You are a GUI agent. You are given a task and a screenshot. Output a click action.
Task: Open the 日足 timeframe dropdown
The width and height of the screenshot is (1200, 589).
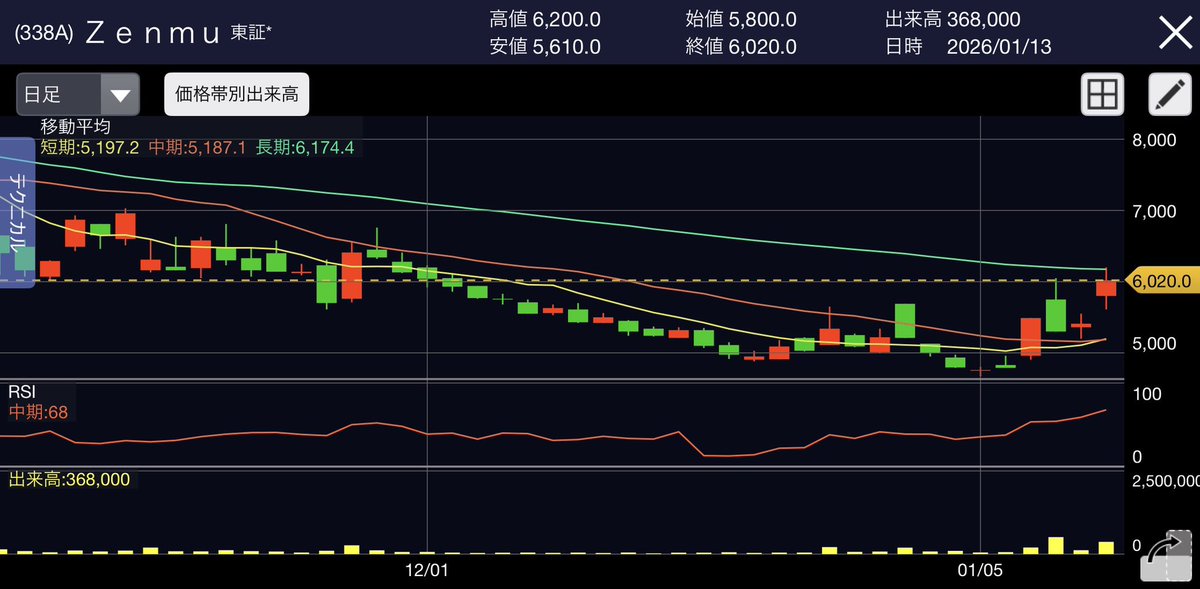click(77, 95)
